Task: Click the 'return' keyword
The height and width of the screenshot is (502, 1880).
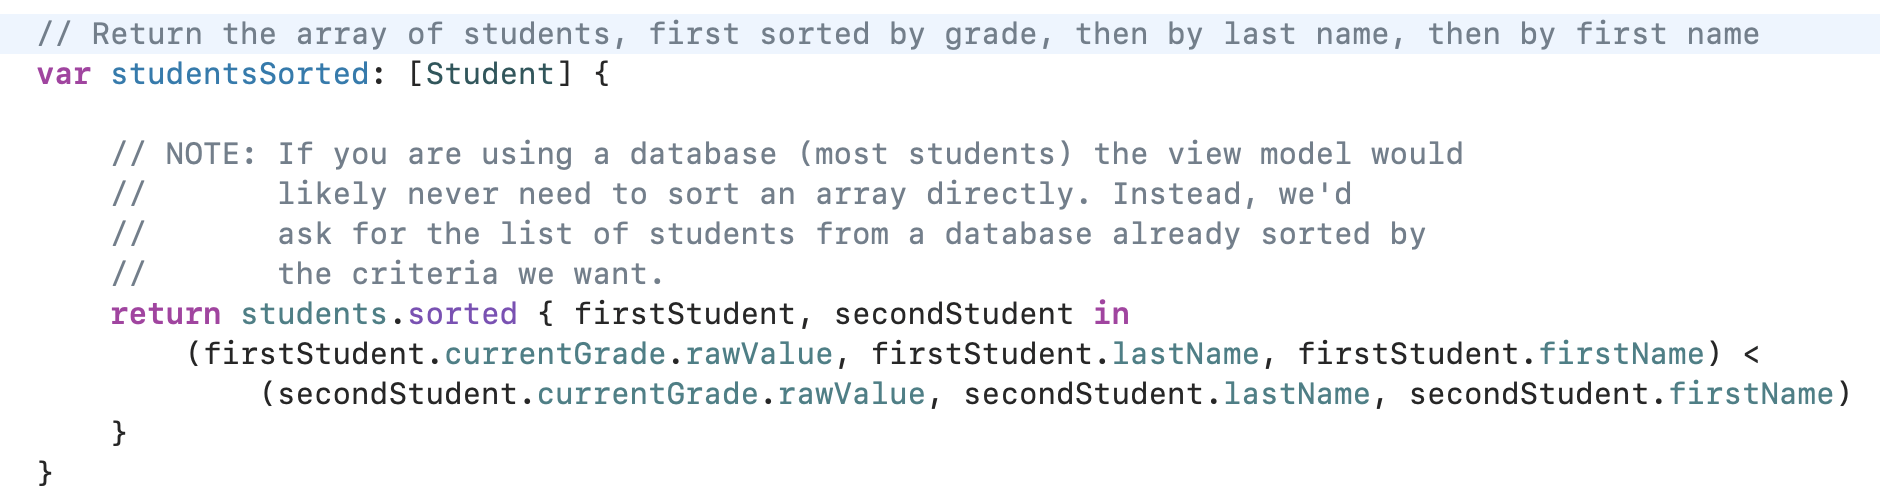Action: click(x=165, y=314)
